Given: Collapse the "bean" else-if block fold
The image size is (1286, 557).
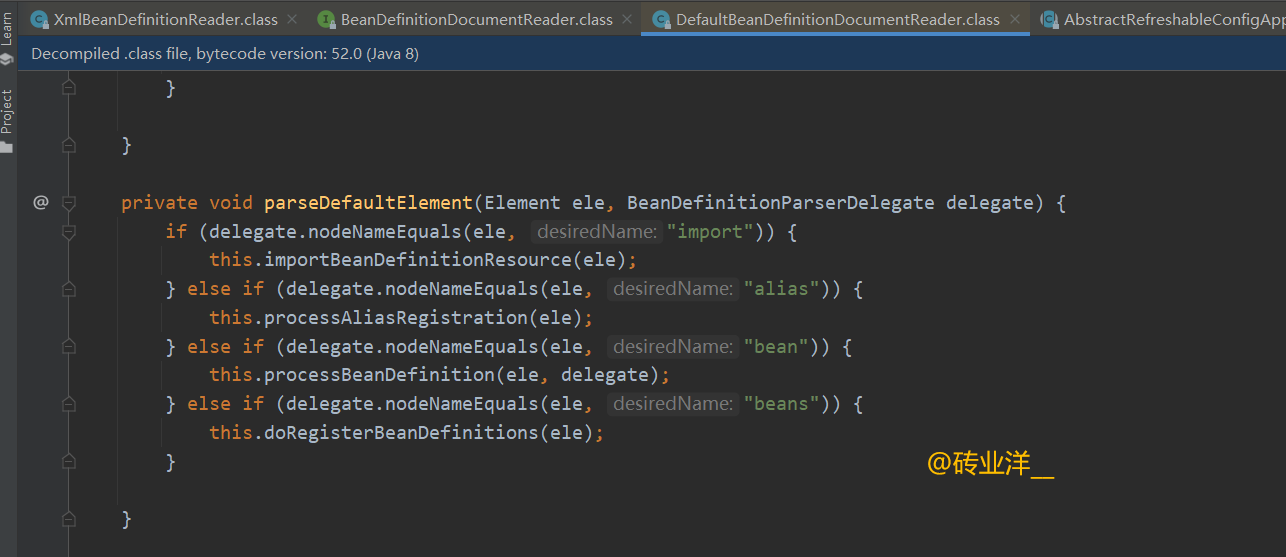Looking at the screenshot, I should pos(68,346).
